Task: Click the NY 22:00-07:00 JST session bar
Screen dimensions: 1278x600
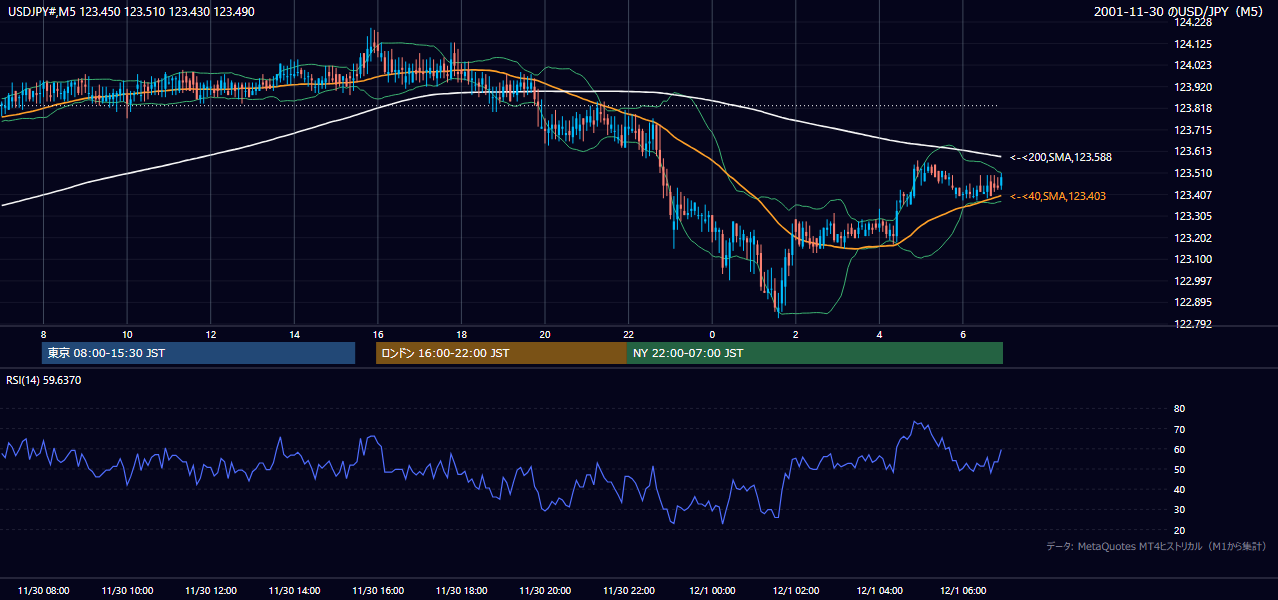Action: (x=815, y=353)
